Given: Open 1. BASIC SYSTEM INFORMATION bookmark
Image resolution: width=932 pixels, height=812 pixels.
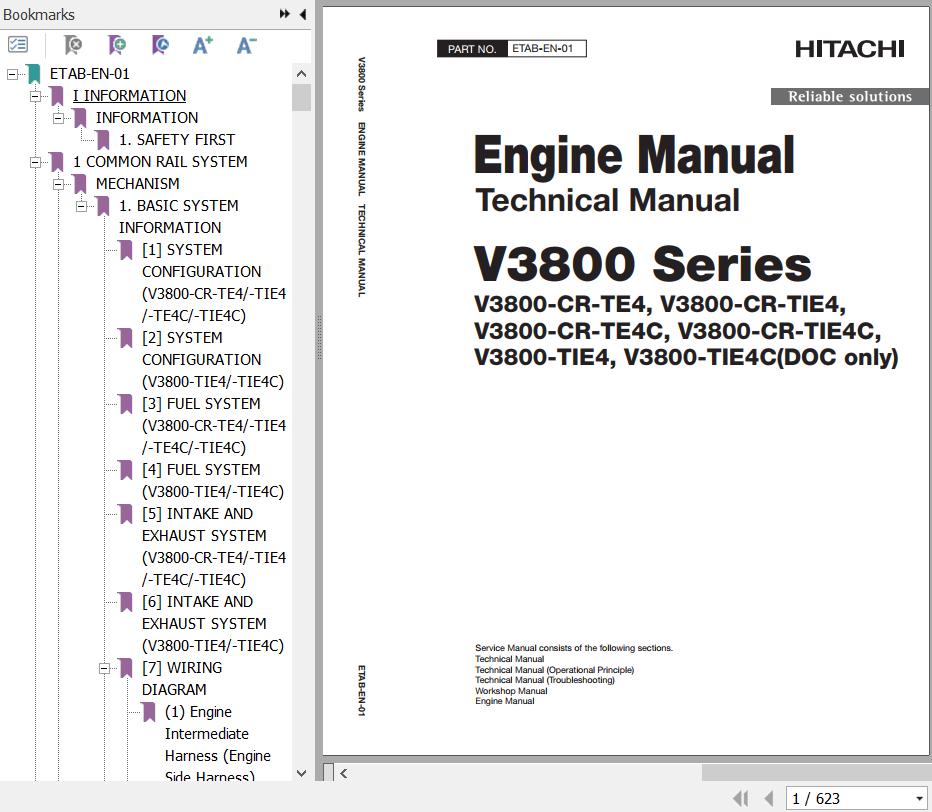Looking at the screenshot, I should point(178,216).
